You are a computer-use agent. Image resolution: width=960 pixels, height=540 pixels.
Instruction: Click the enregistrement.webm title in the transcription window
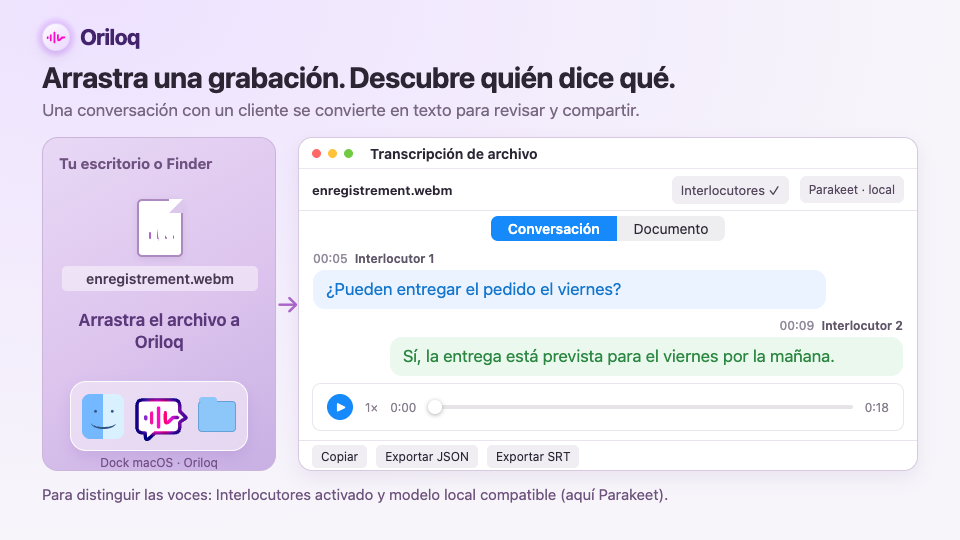[x=382, y=190]
